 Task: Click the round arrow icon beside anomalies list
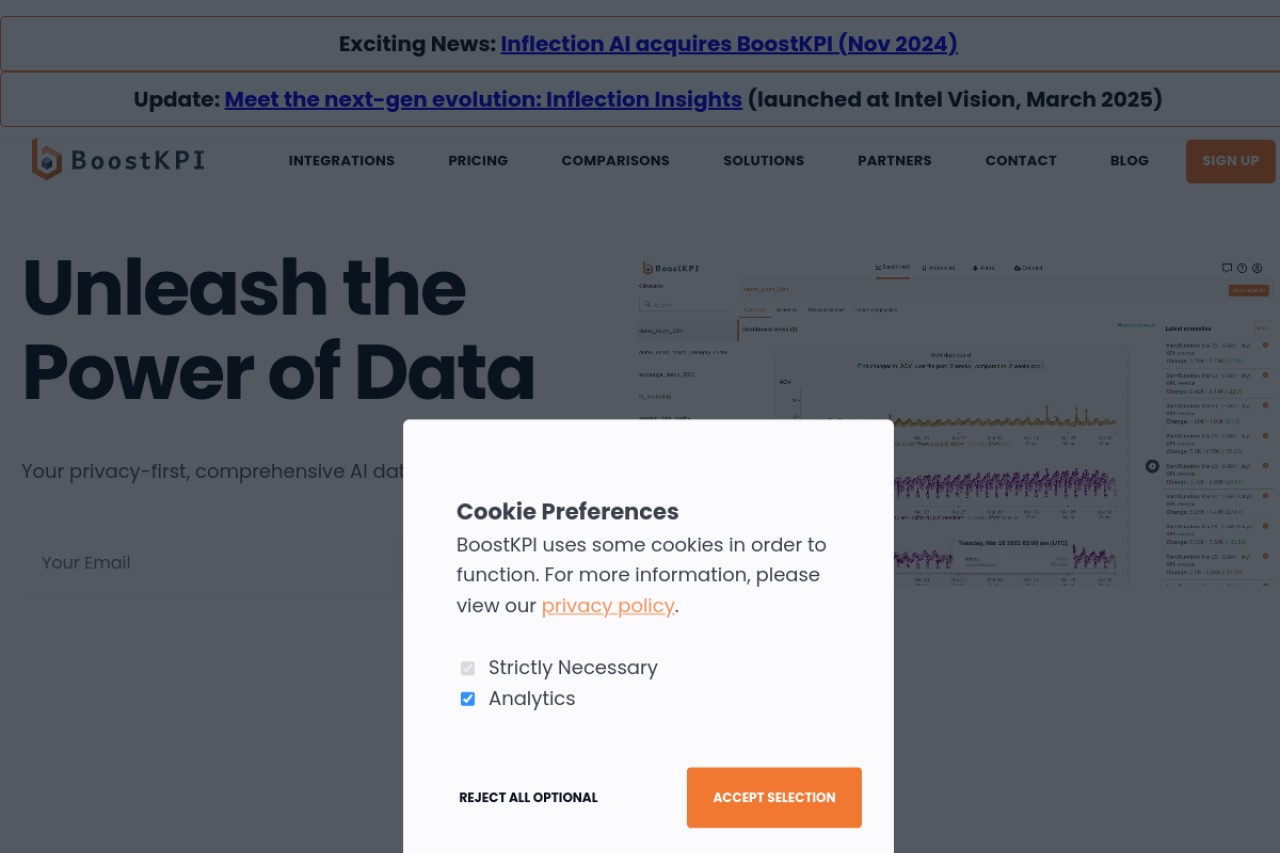(1152, 466)
